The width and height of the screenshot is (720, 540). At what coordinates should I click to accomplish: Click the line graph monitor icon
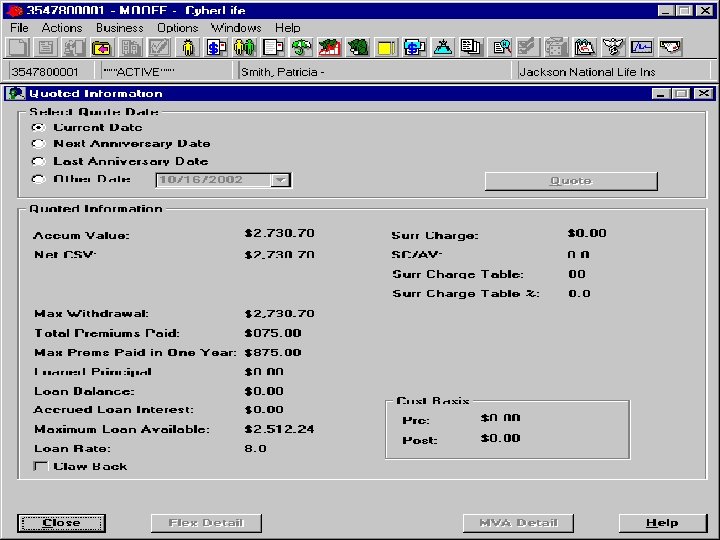pos(642,48)
